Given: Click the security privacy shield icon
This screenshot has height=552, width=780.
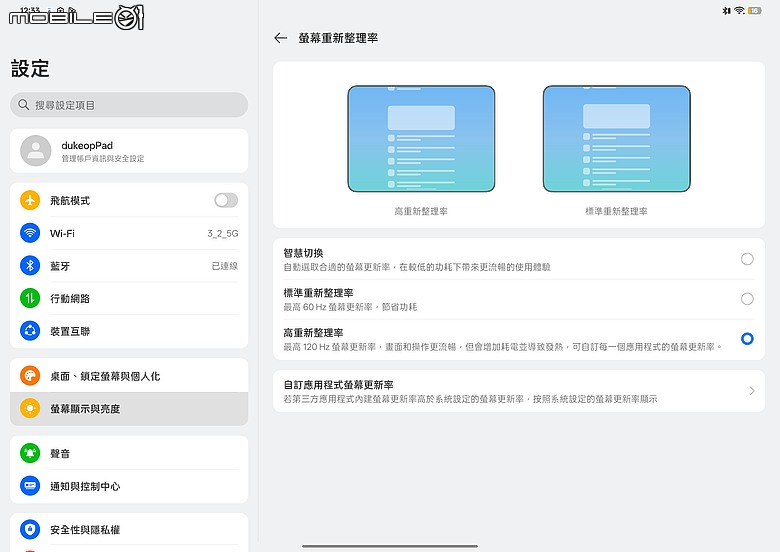Looking at the screenshot, I should coord(30,529).
